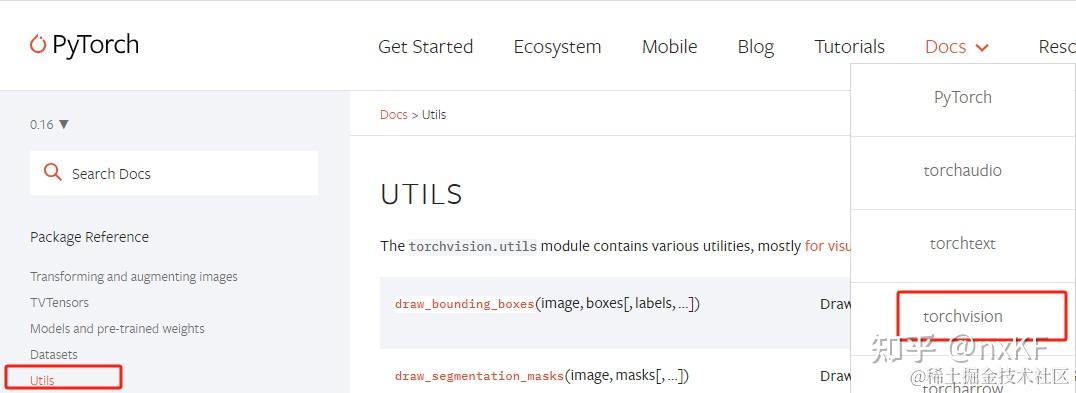Open the Tutorials page

click(x=850, y=47)
